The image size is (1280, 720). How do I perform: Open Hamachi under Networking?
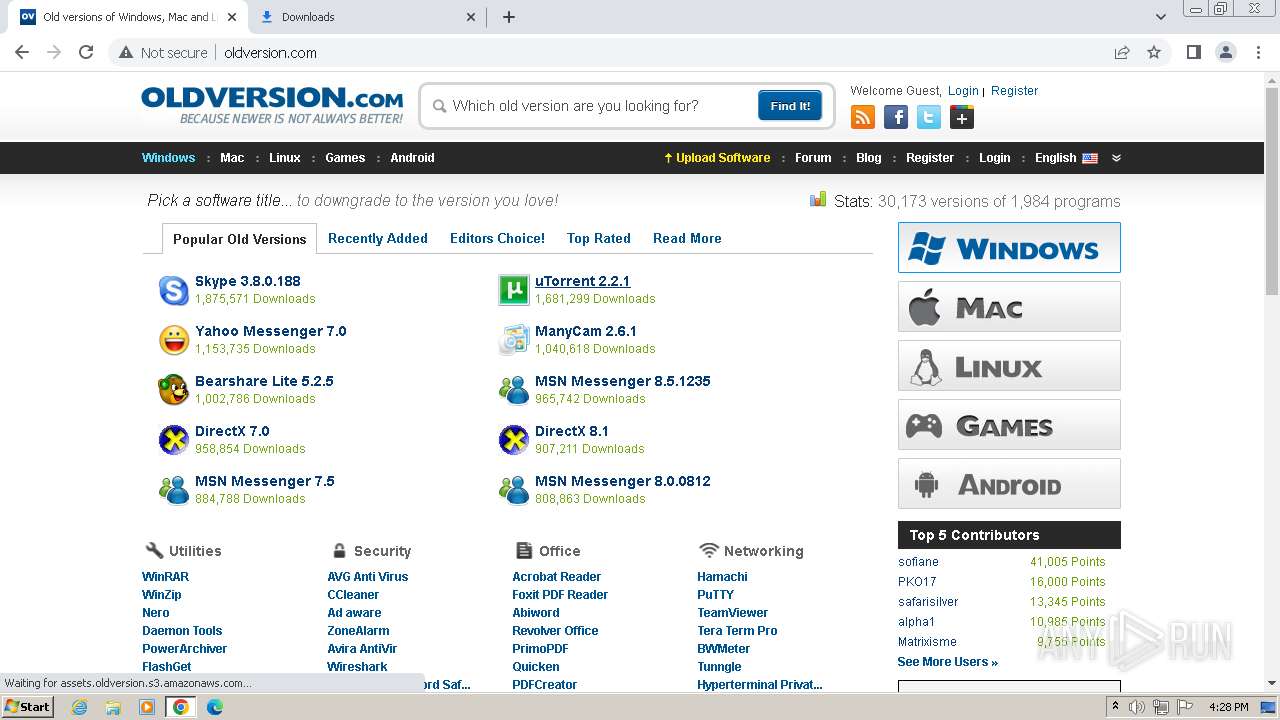tap(722, 577)
